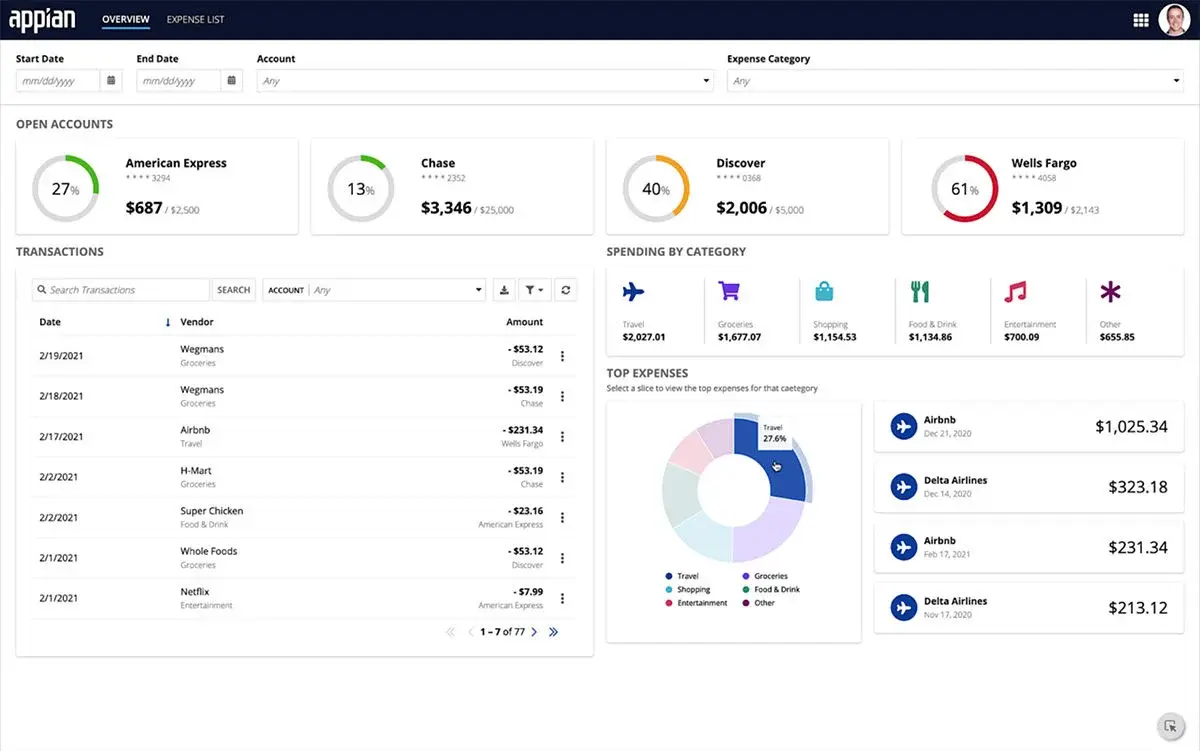This screenshot has width=1200, height=751.
Task: Open the three-dot menu on Netflix transaction
Action: (562, 597)
